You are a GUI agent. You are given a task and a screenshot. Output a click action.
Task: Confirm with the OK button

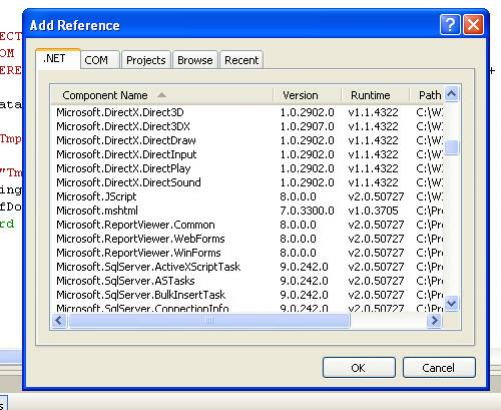tap(359, 368)
